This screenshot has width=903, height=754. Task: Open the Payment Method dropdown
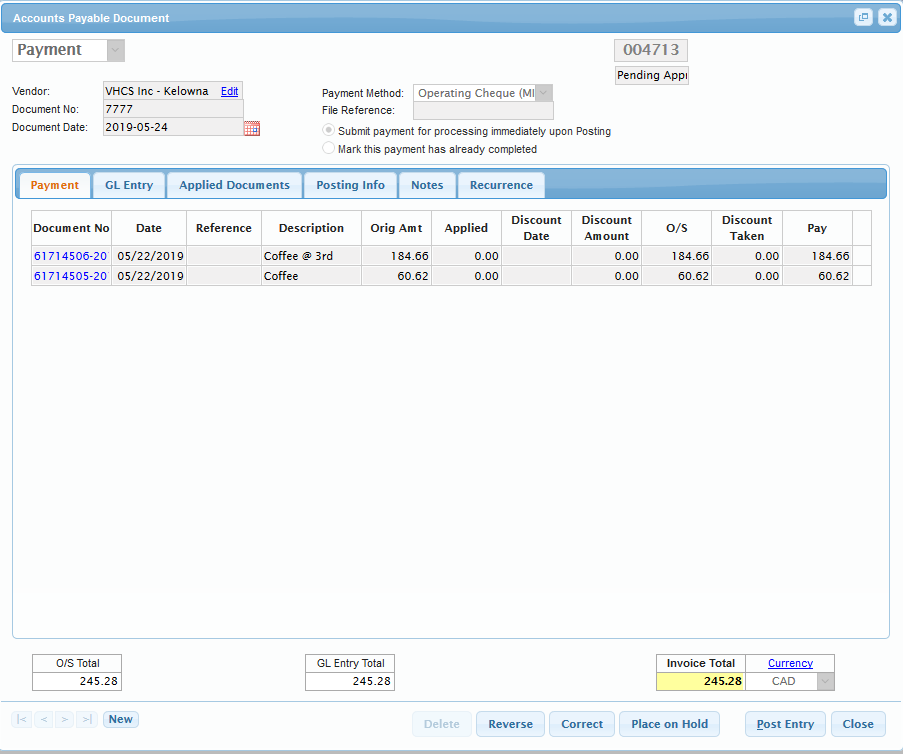pyautogui.click(x=544, y=93)
